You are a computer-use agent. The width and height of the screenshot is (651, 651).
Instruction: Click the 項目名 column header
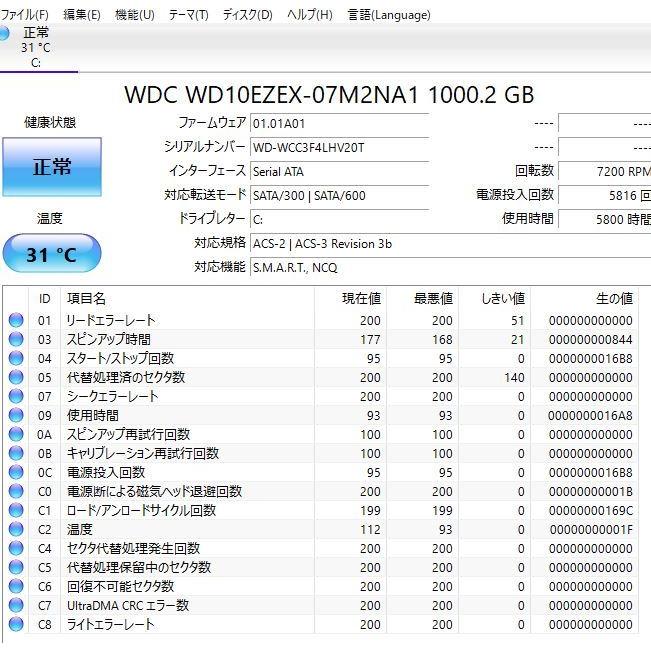(x=187, y=299)
